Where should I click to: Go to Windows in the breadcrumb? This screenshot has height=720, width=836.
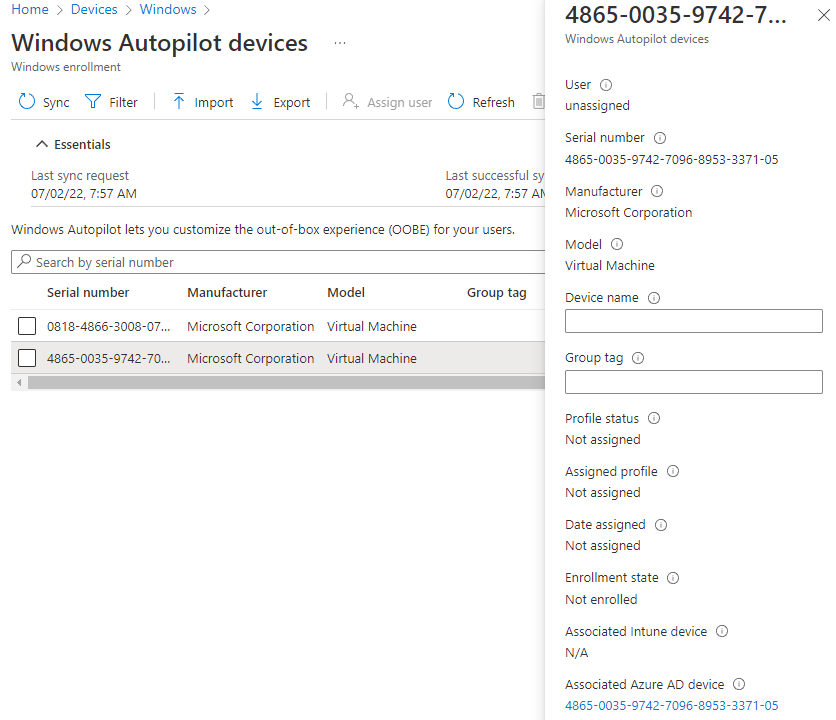(x=168, y=9)
